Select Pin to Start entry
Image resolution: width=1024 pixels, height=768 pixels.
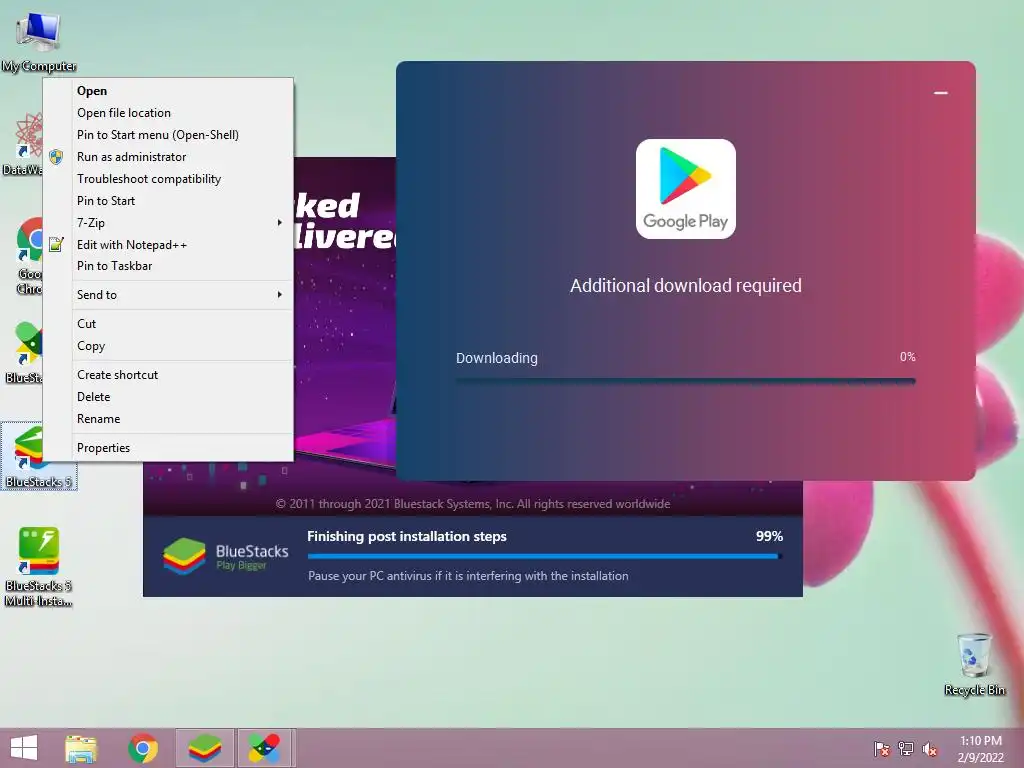[168, 200]
